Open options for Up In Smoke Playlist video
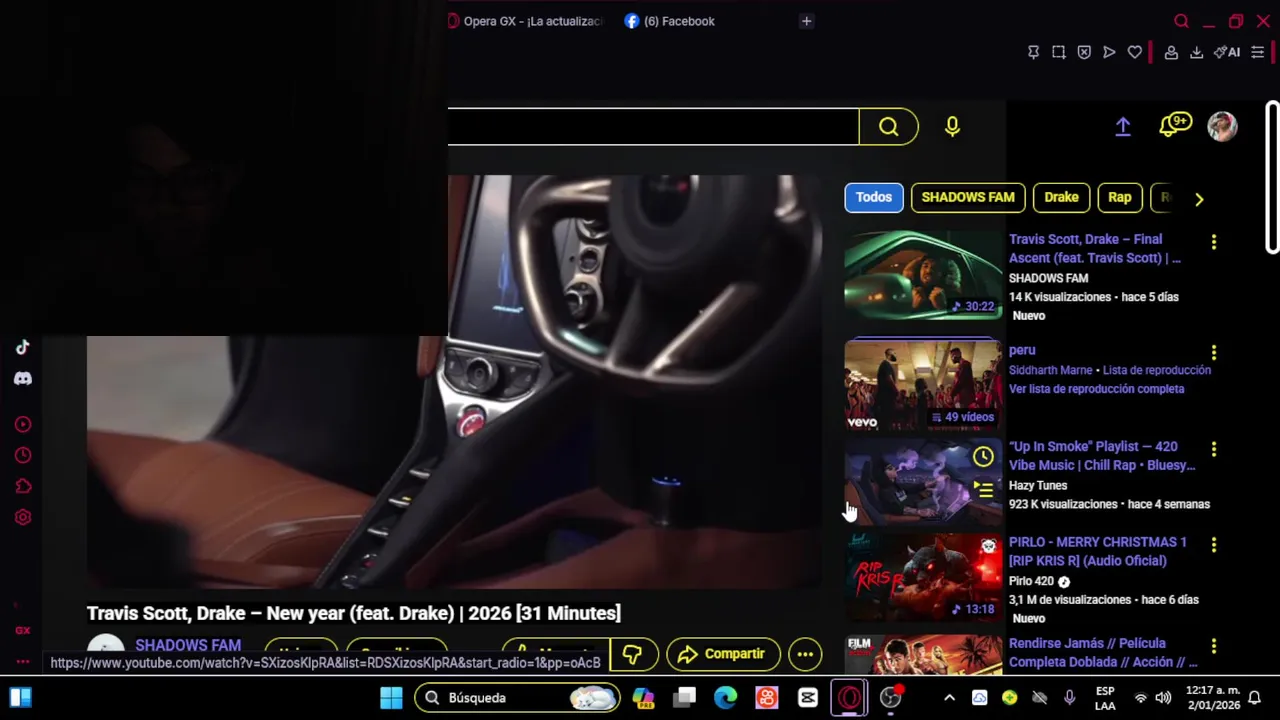 coord(1213,449)
